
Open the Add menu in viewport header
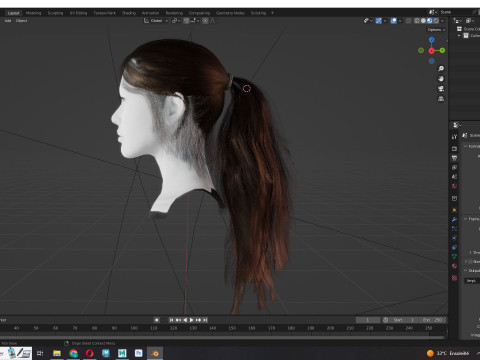click(x=8, y=21)
